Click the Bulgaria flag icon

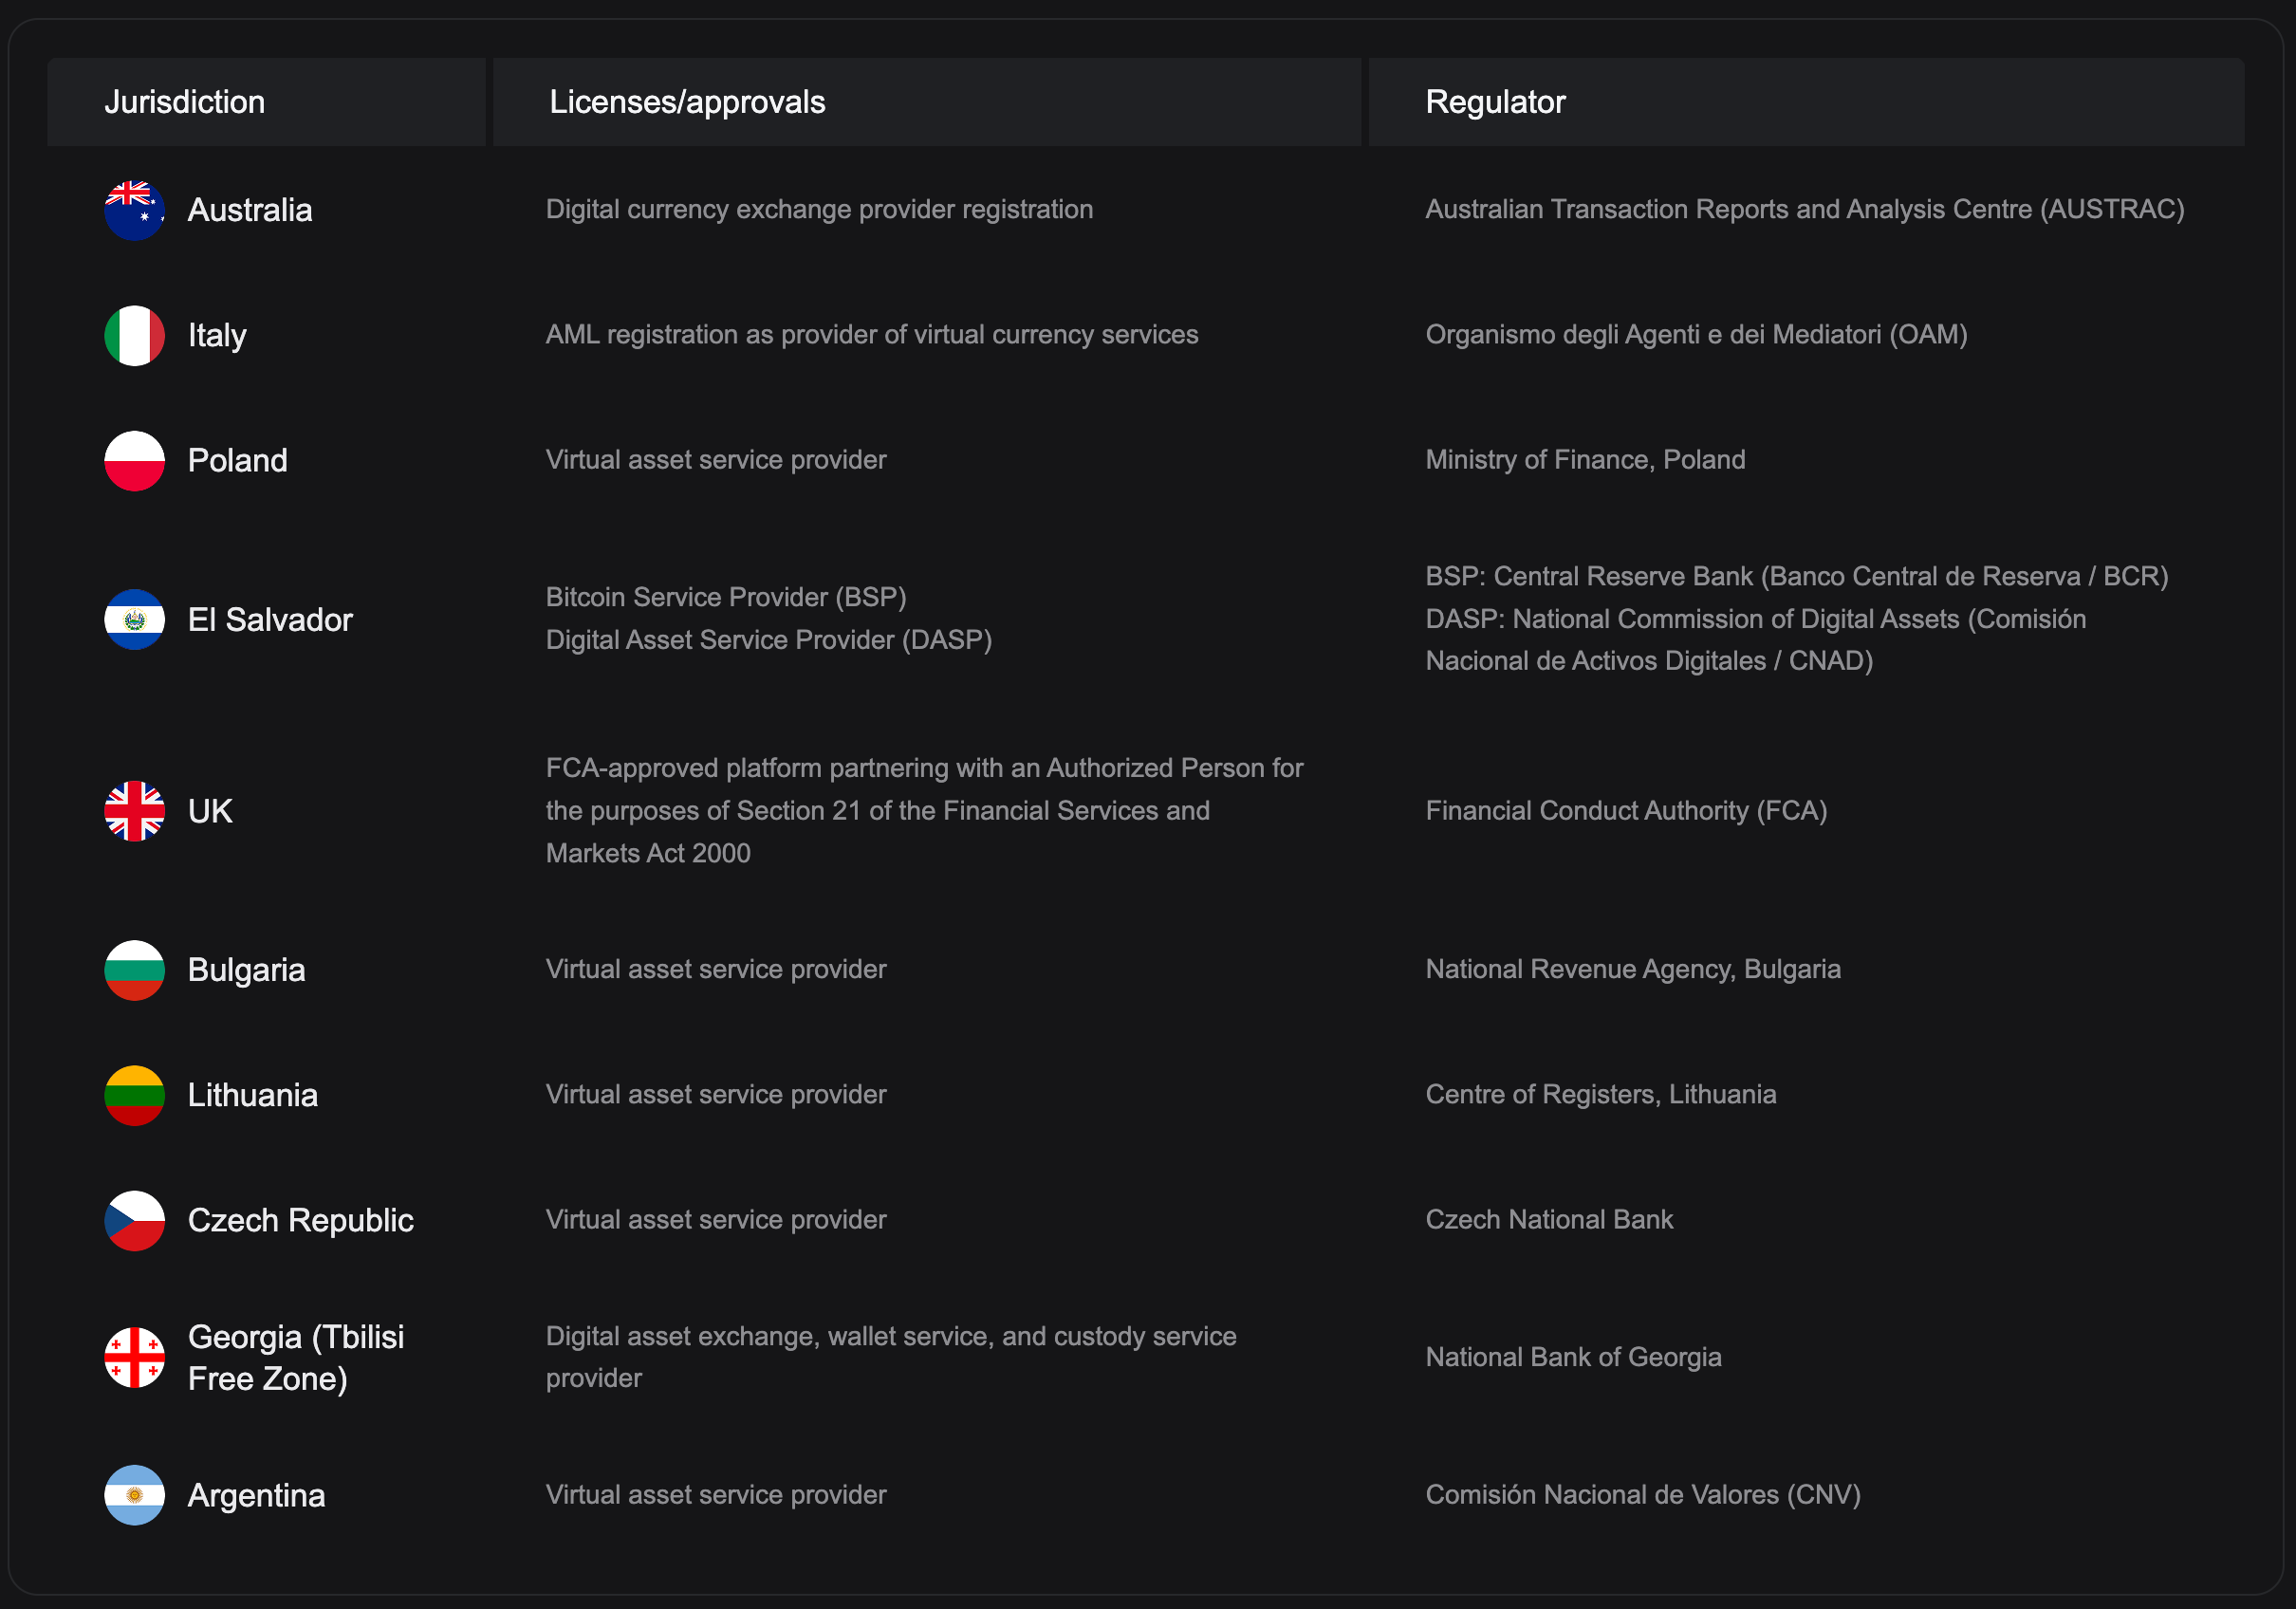pos(134,969)
